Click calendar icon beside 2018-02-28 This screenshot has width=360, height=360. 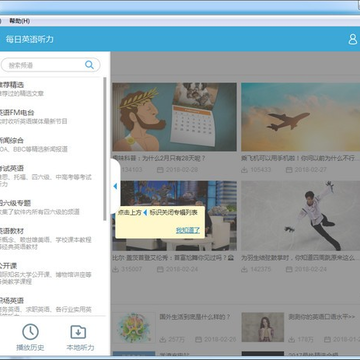coord(160,170)
